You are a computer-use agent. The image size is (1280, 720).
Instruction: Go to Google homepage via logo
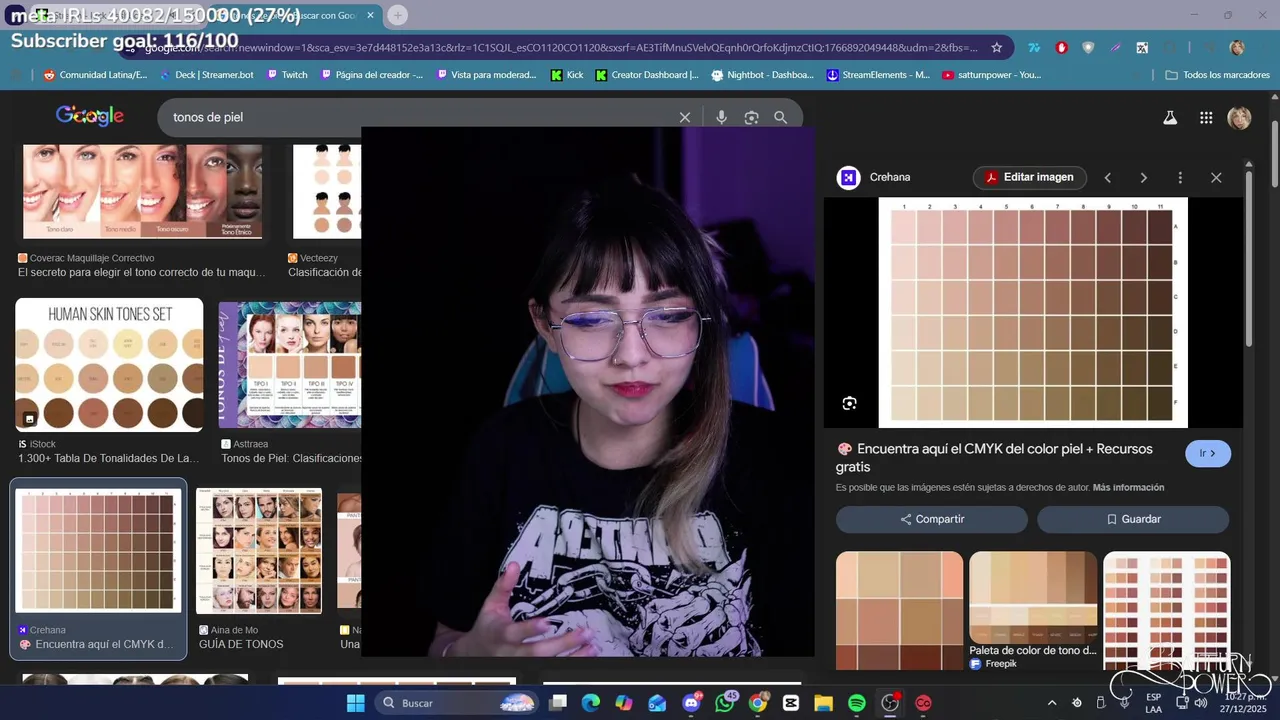[x=90, y=116]
